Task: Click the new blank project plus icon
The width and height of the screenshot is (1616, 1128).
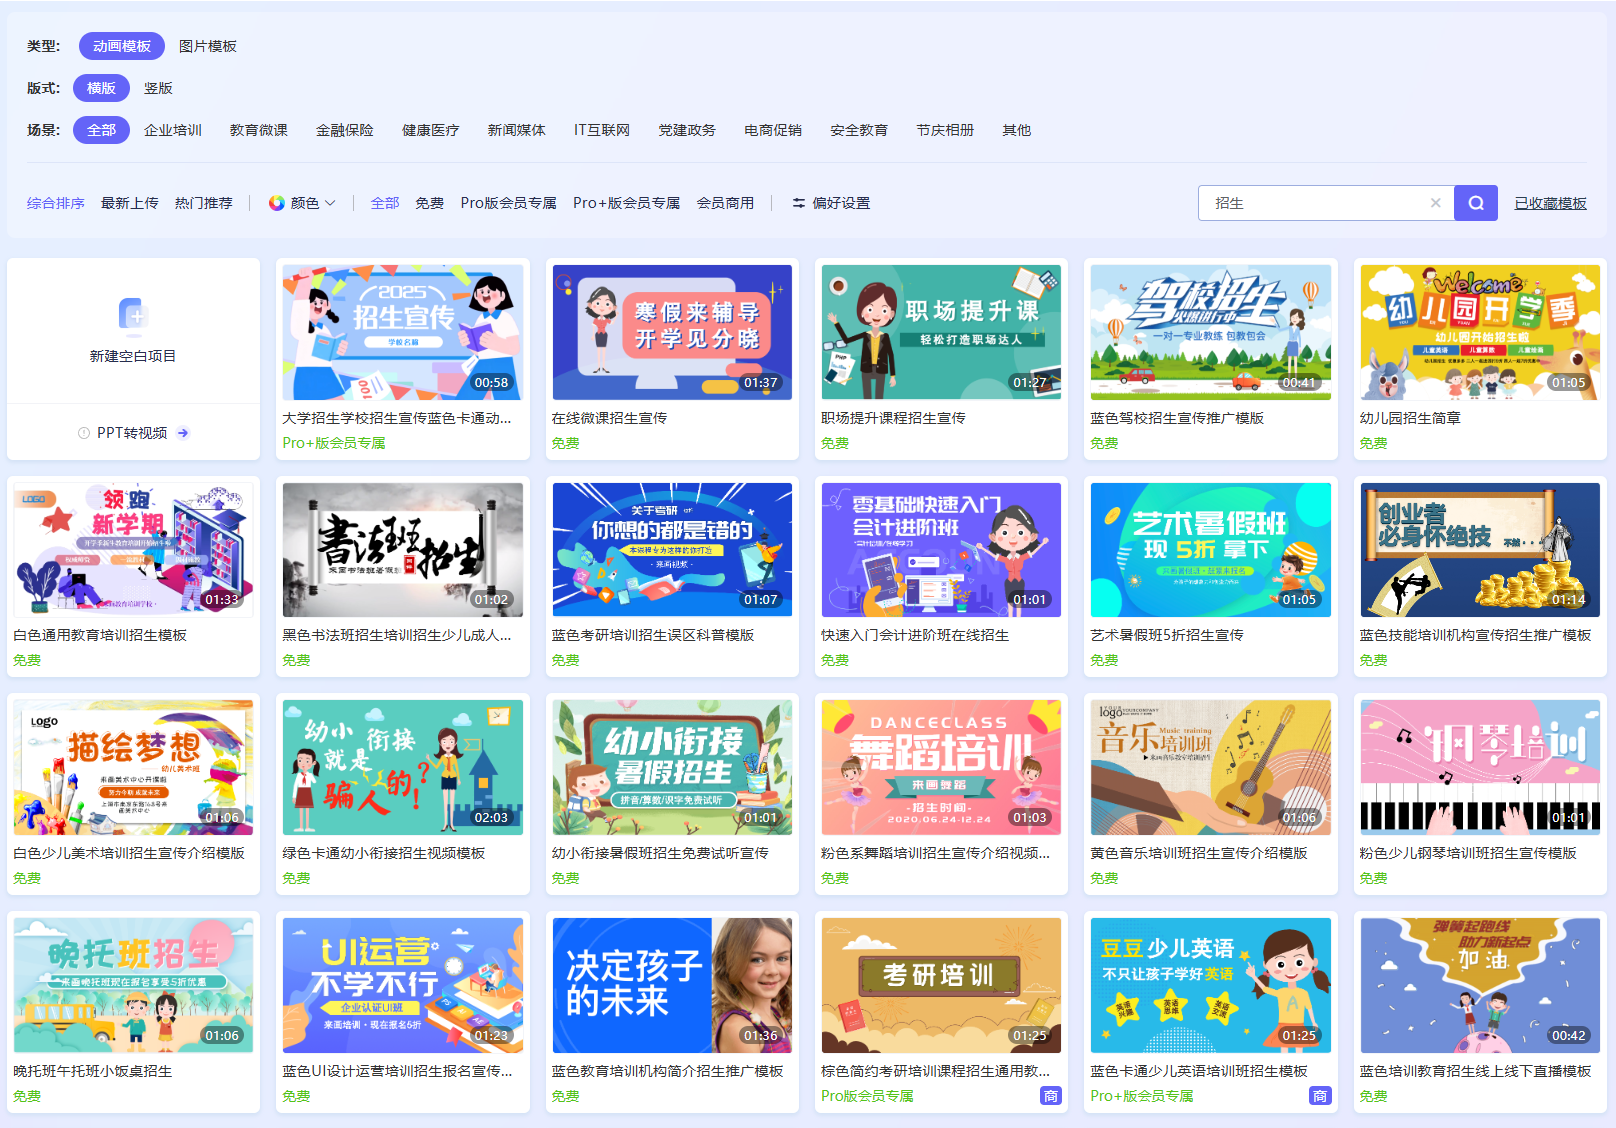Action: click(133, 314)
